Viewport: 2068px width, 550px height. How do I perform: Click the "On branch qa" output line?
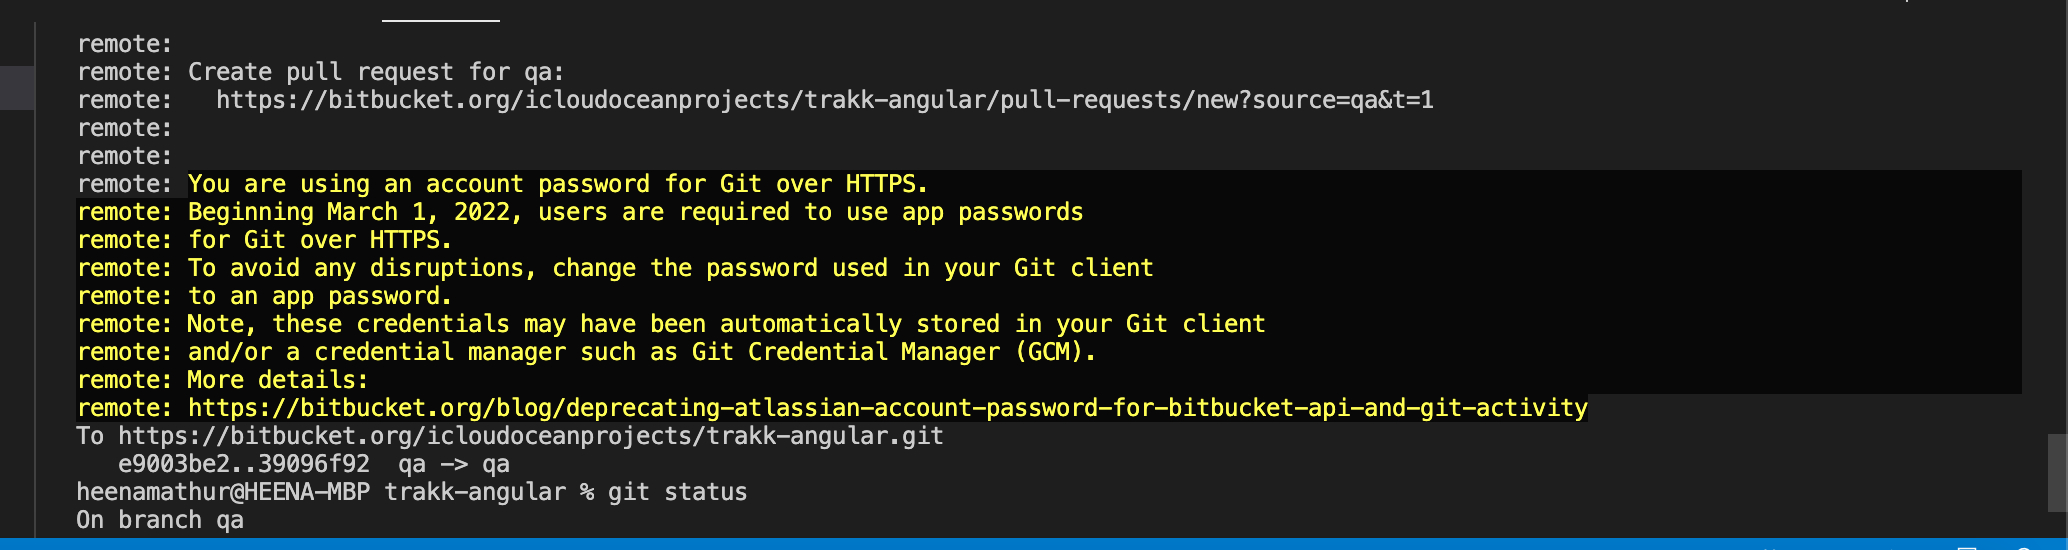[x=160, y=520]
